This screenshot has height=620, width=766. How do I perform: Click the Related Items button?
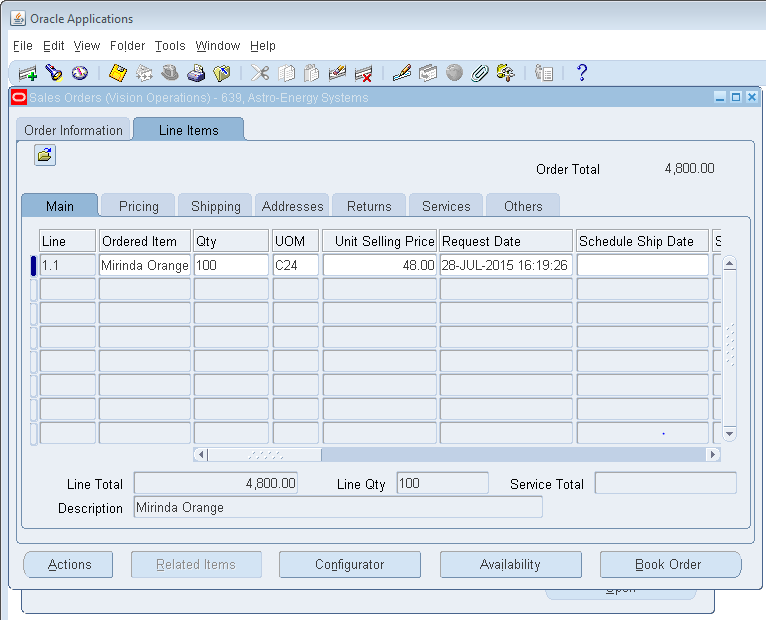(x=196, y=564)
